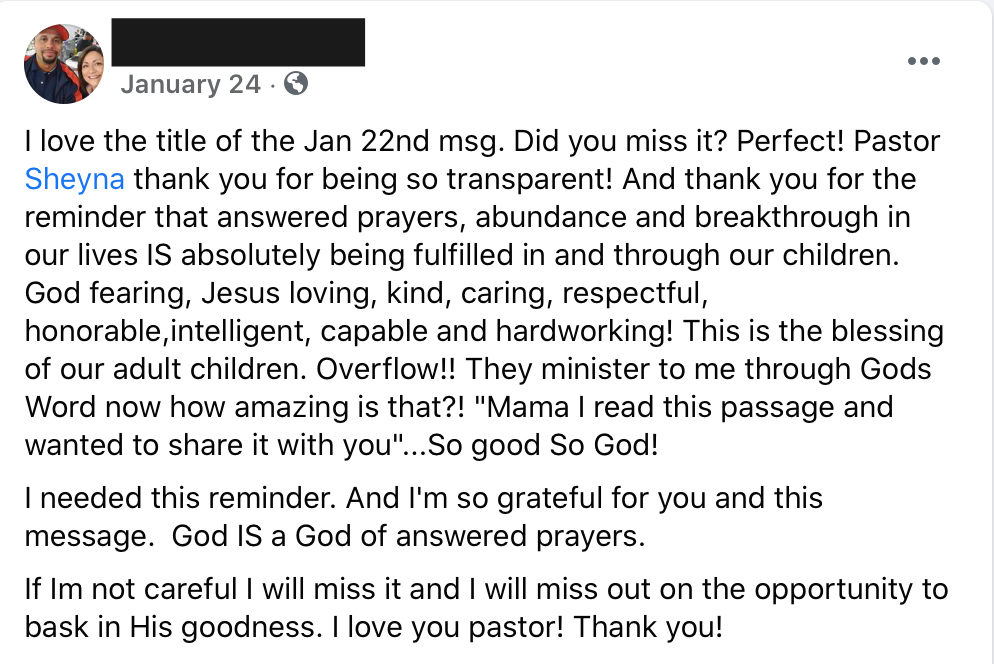The width and height of the screenshot is (994, 664).
Task: Open the tagged Sheyna profile link
Action: [x=75, y=180]
